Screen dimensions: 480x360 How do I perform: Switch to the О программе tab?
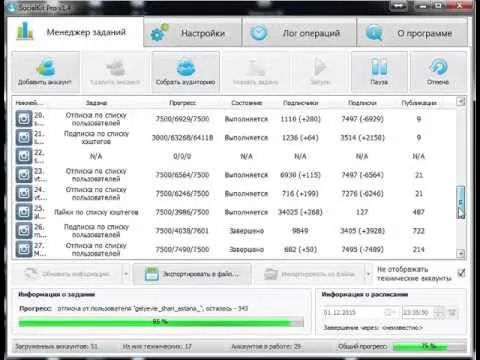(412, 33)
